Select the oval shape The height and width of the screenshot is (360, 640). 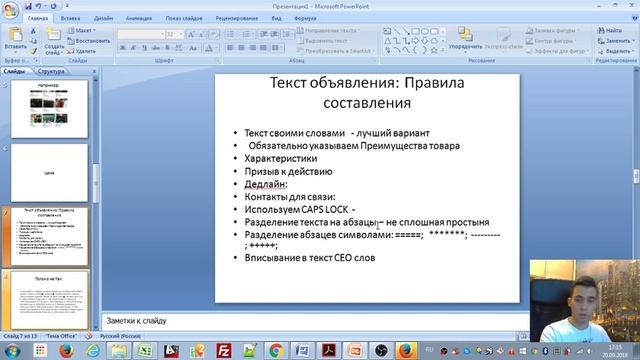click(x=425, y=31)
